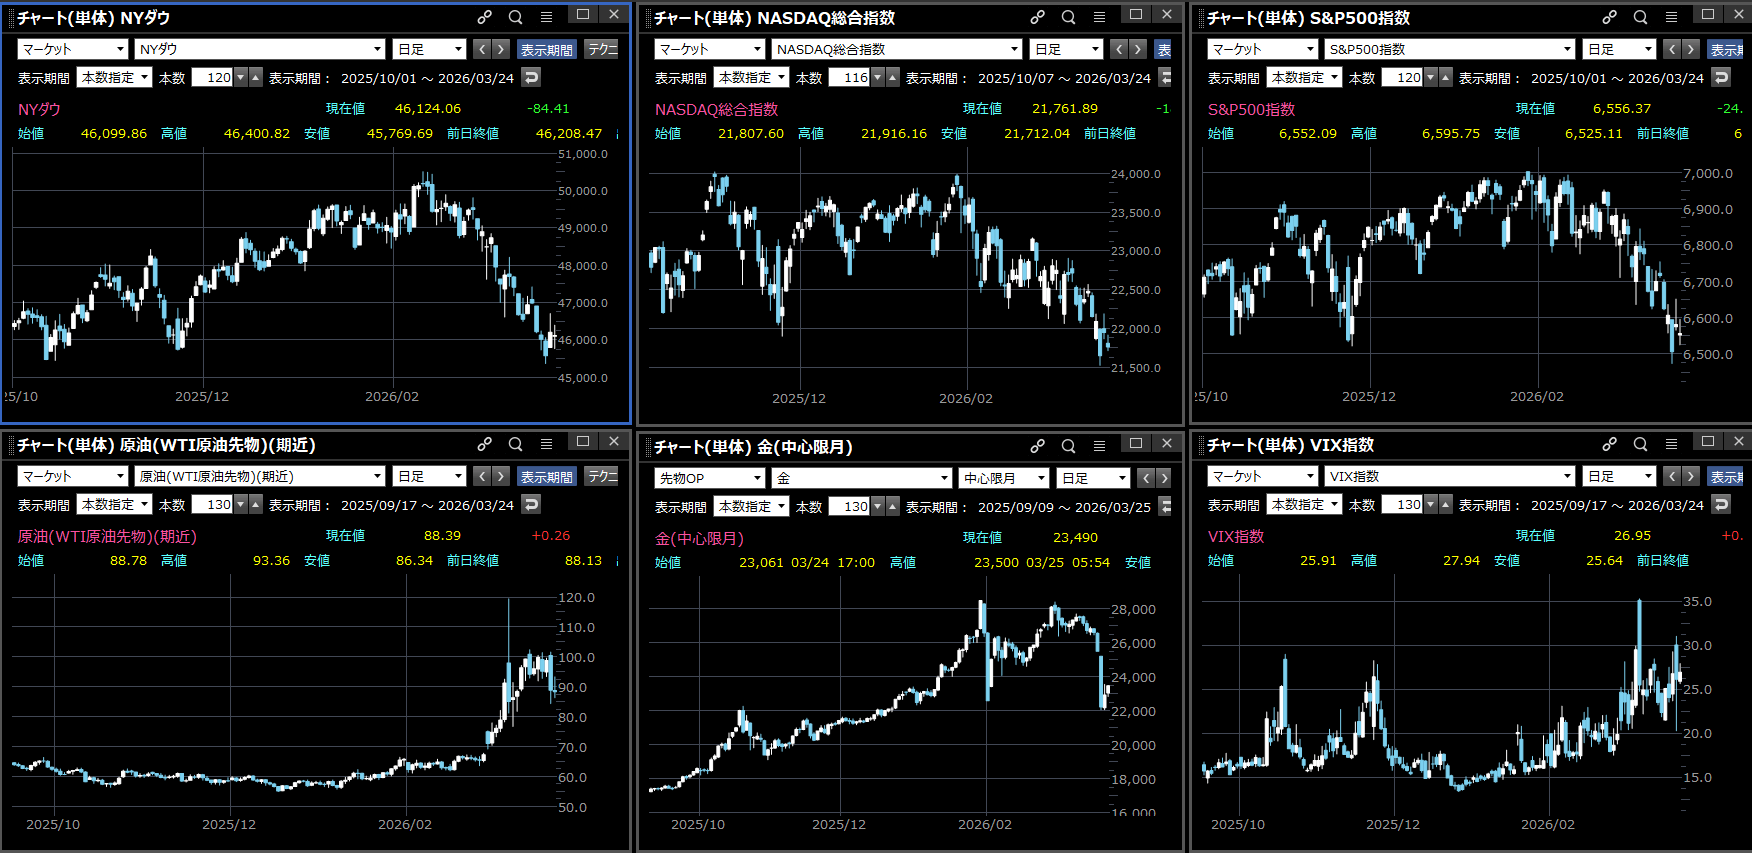
Task: Open search in NASDAQ総合指数 chart panel
Action: 1068,17
